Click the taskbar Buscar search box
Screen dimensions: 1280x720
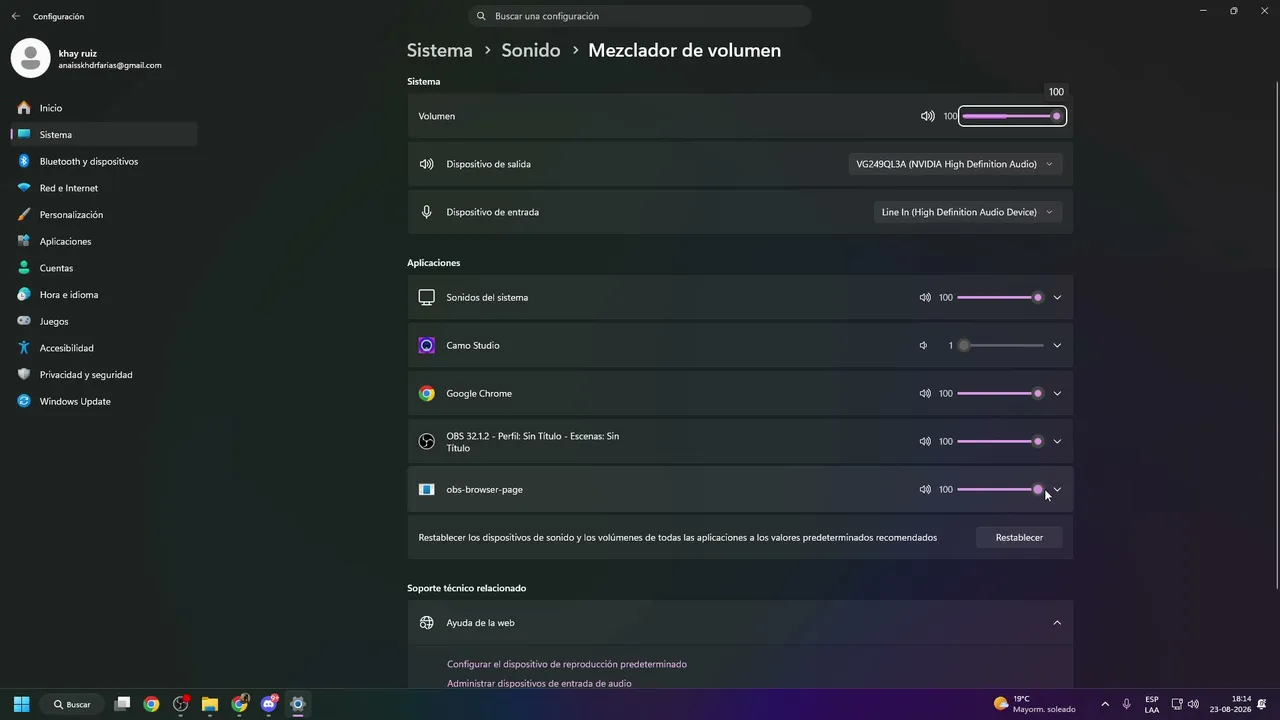(x=72, y=704)
